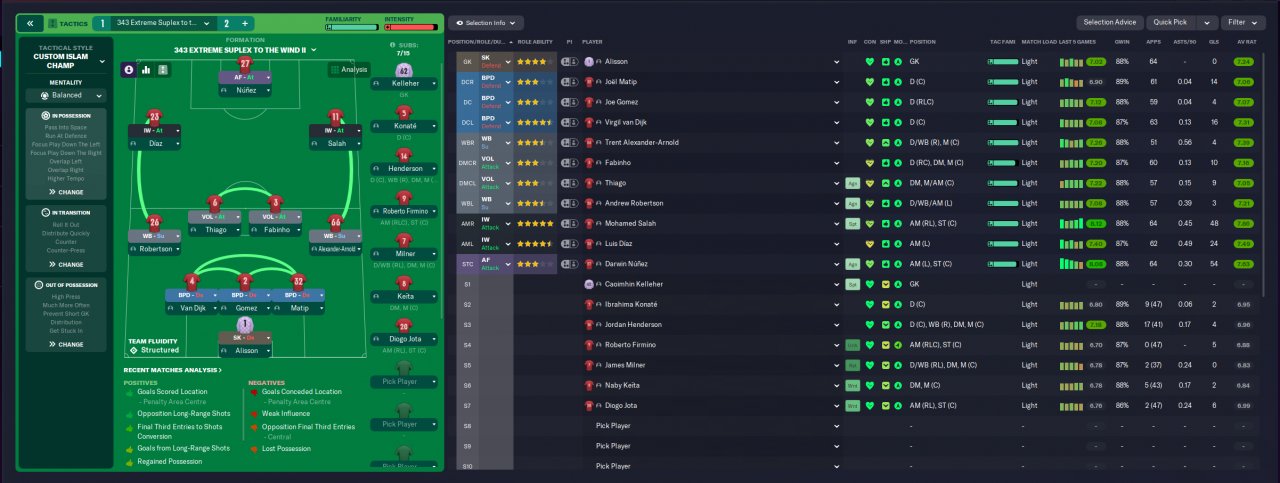Viewport: 1280px width, 483px height.
Task: Click the player view icon above the pitch
Action: (130, 70)
